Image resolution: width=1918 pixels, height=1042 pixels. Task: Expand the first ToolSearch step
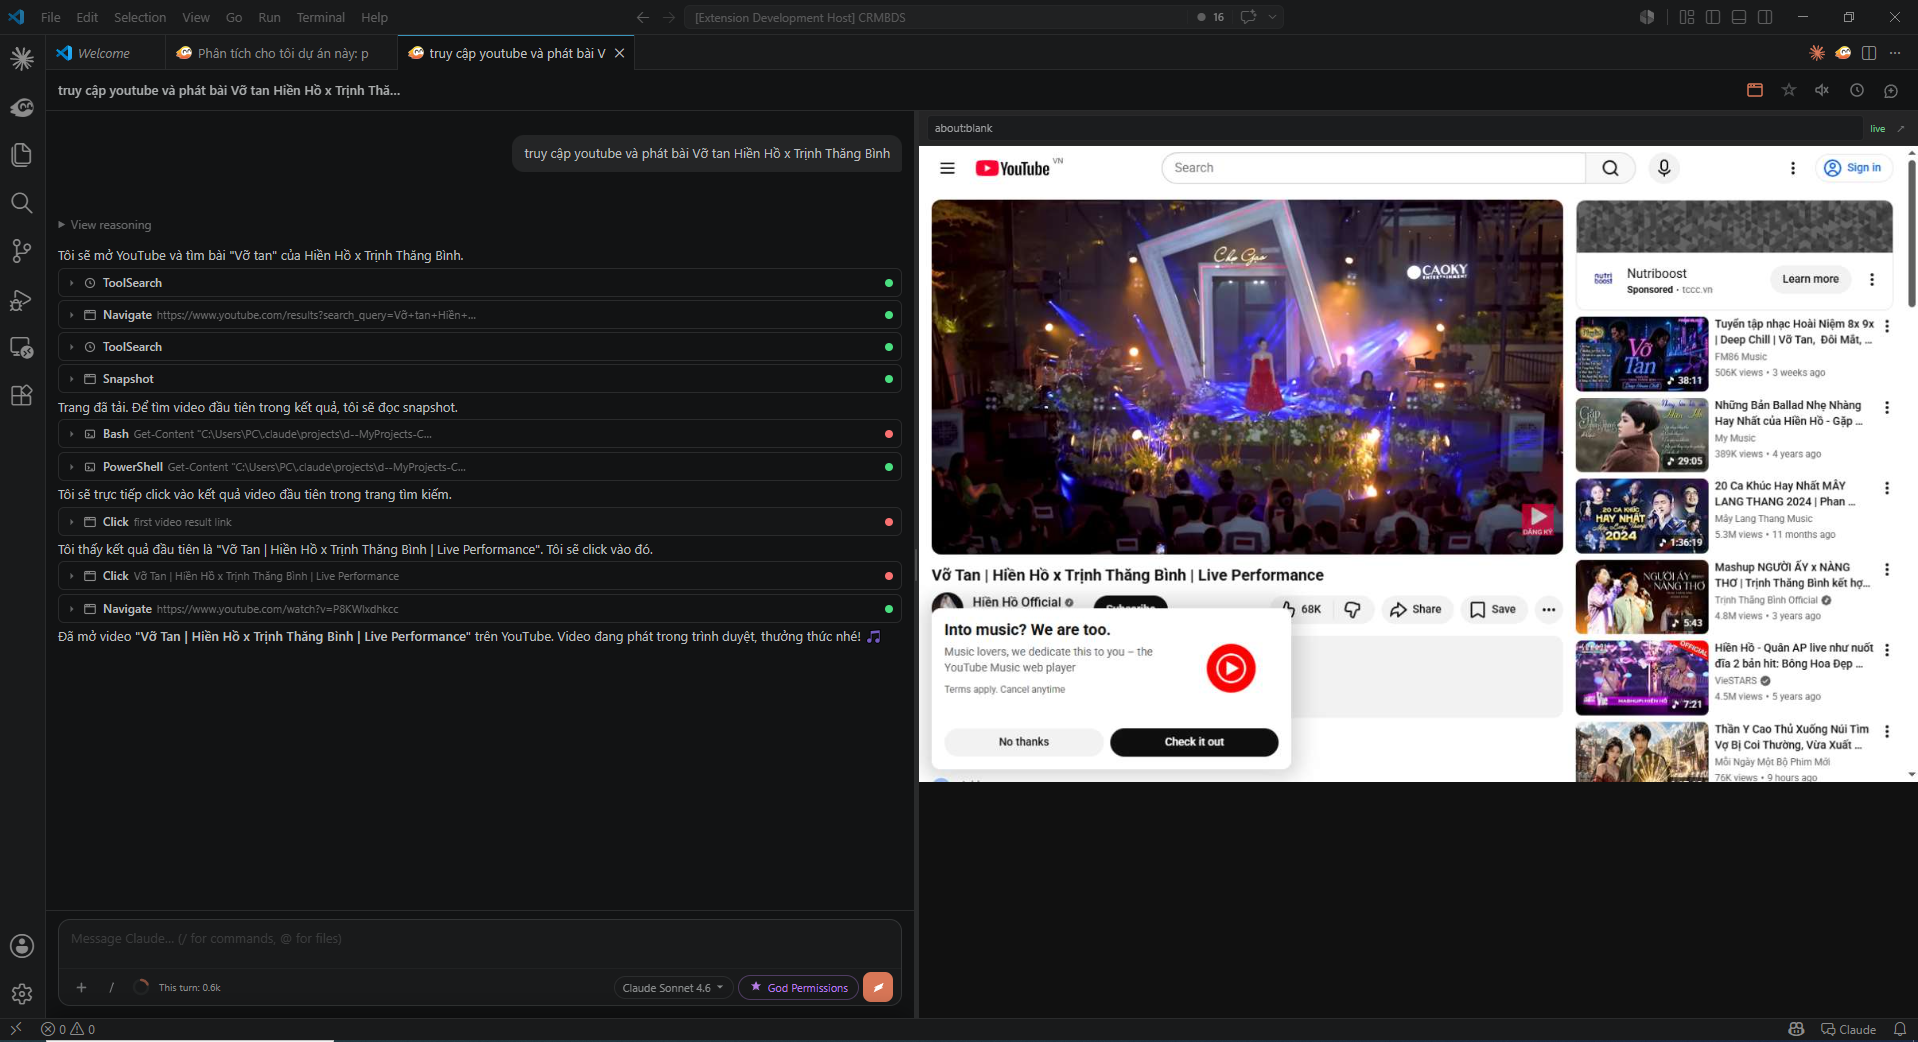pyautogui.click(x=480, y=283)
